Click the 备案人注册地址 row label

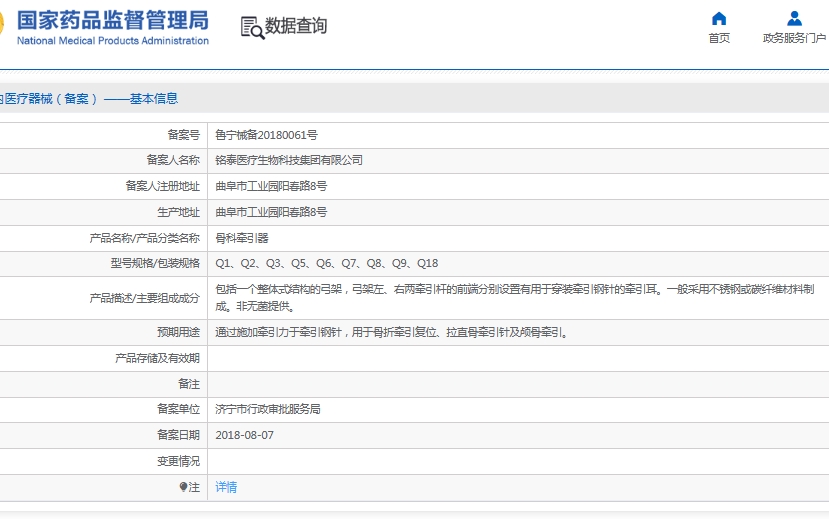163,186
